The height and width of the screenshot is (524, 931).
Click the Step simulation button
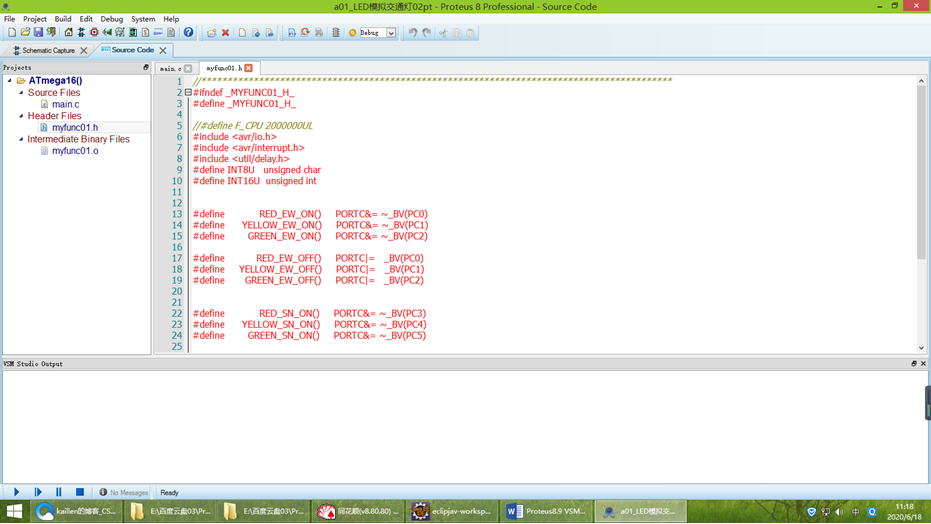pos(38,492)
